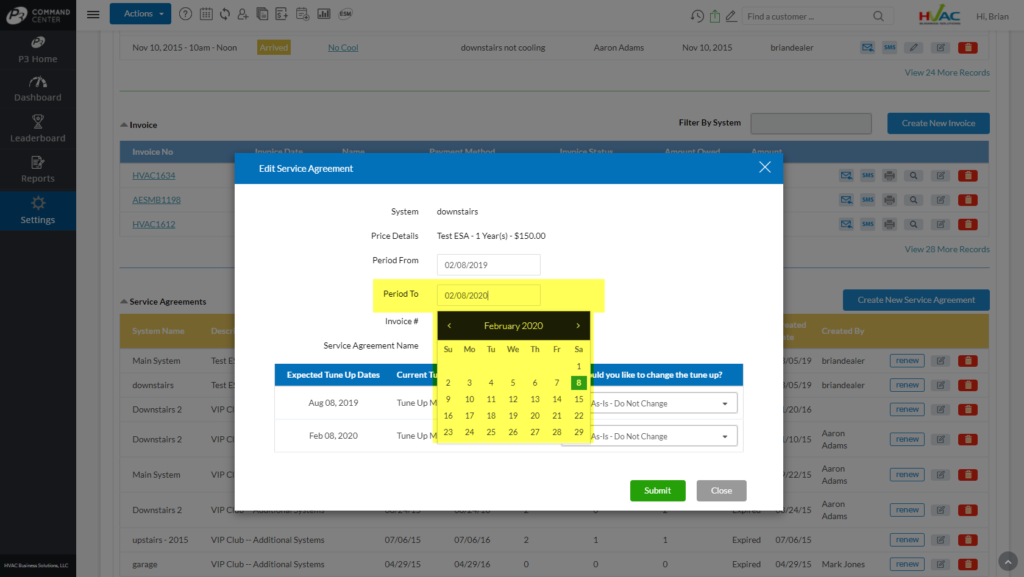This screenshot has height=577, width=1024.
Task: Click the schedule appointment toolbar icon
Action: click(301, 13)
